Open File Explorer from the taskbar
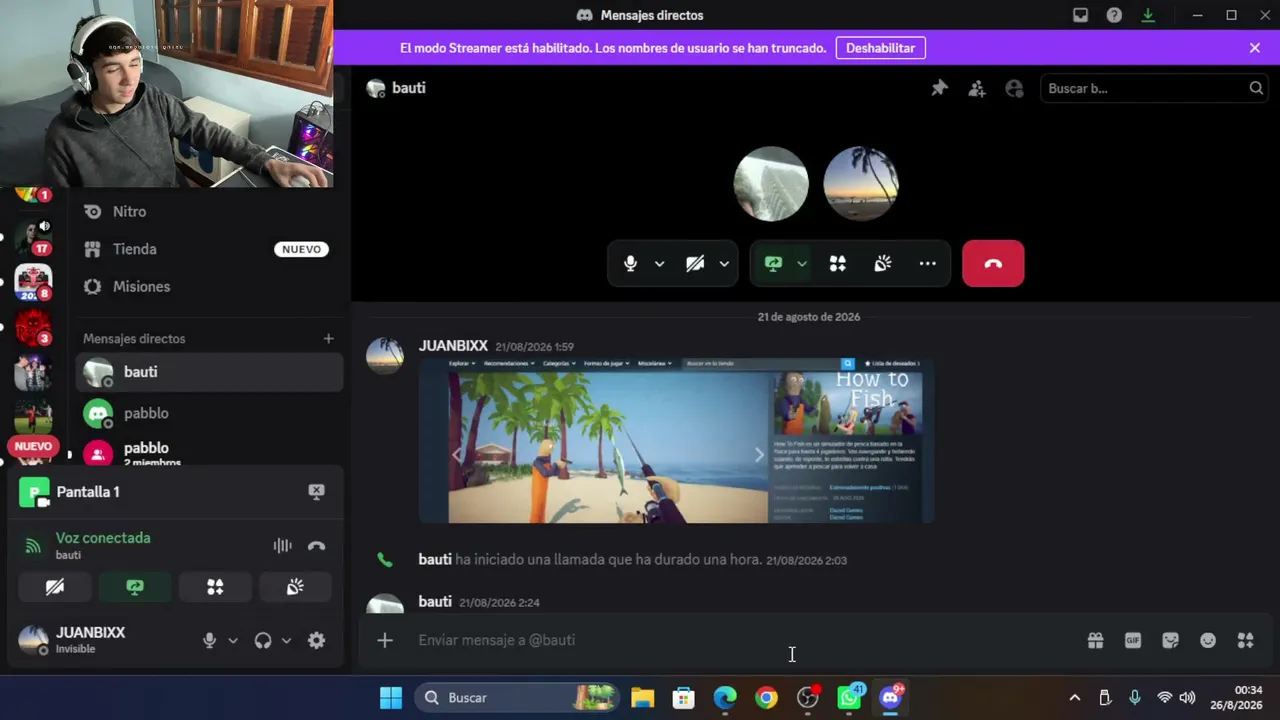Screen dimensions: 1280x720 click(642, 698)
